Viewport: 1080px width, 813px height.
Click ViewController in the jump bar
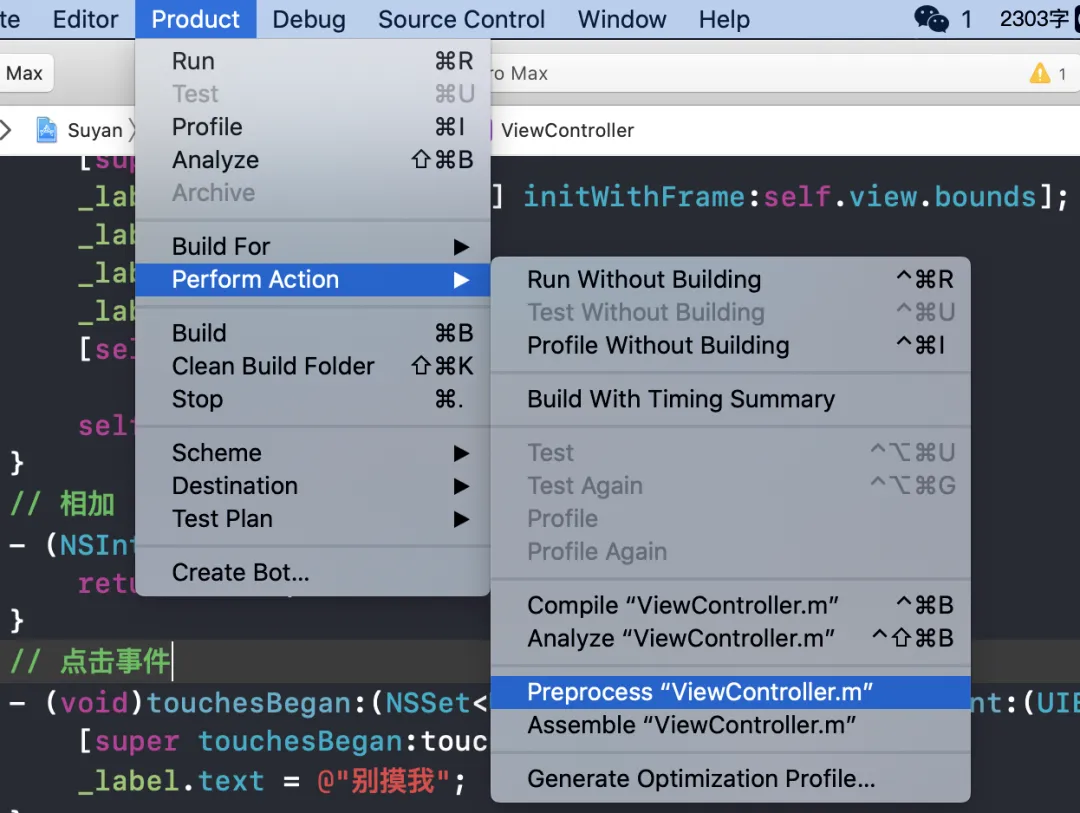pyautogui.click(x=567, y=130)
